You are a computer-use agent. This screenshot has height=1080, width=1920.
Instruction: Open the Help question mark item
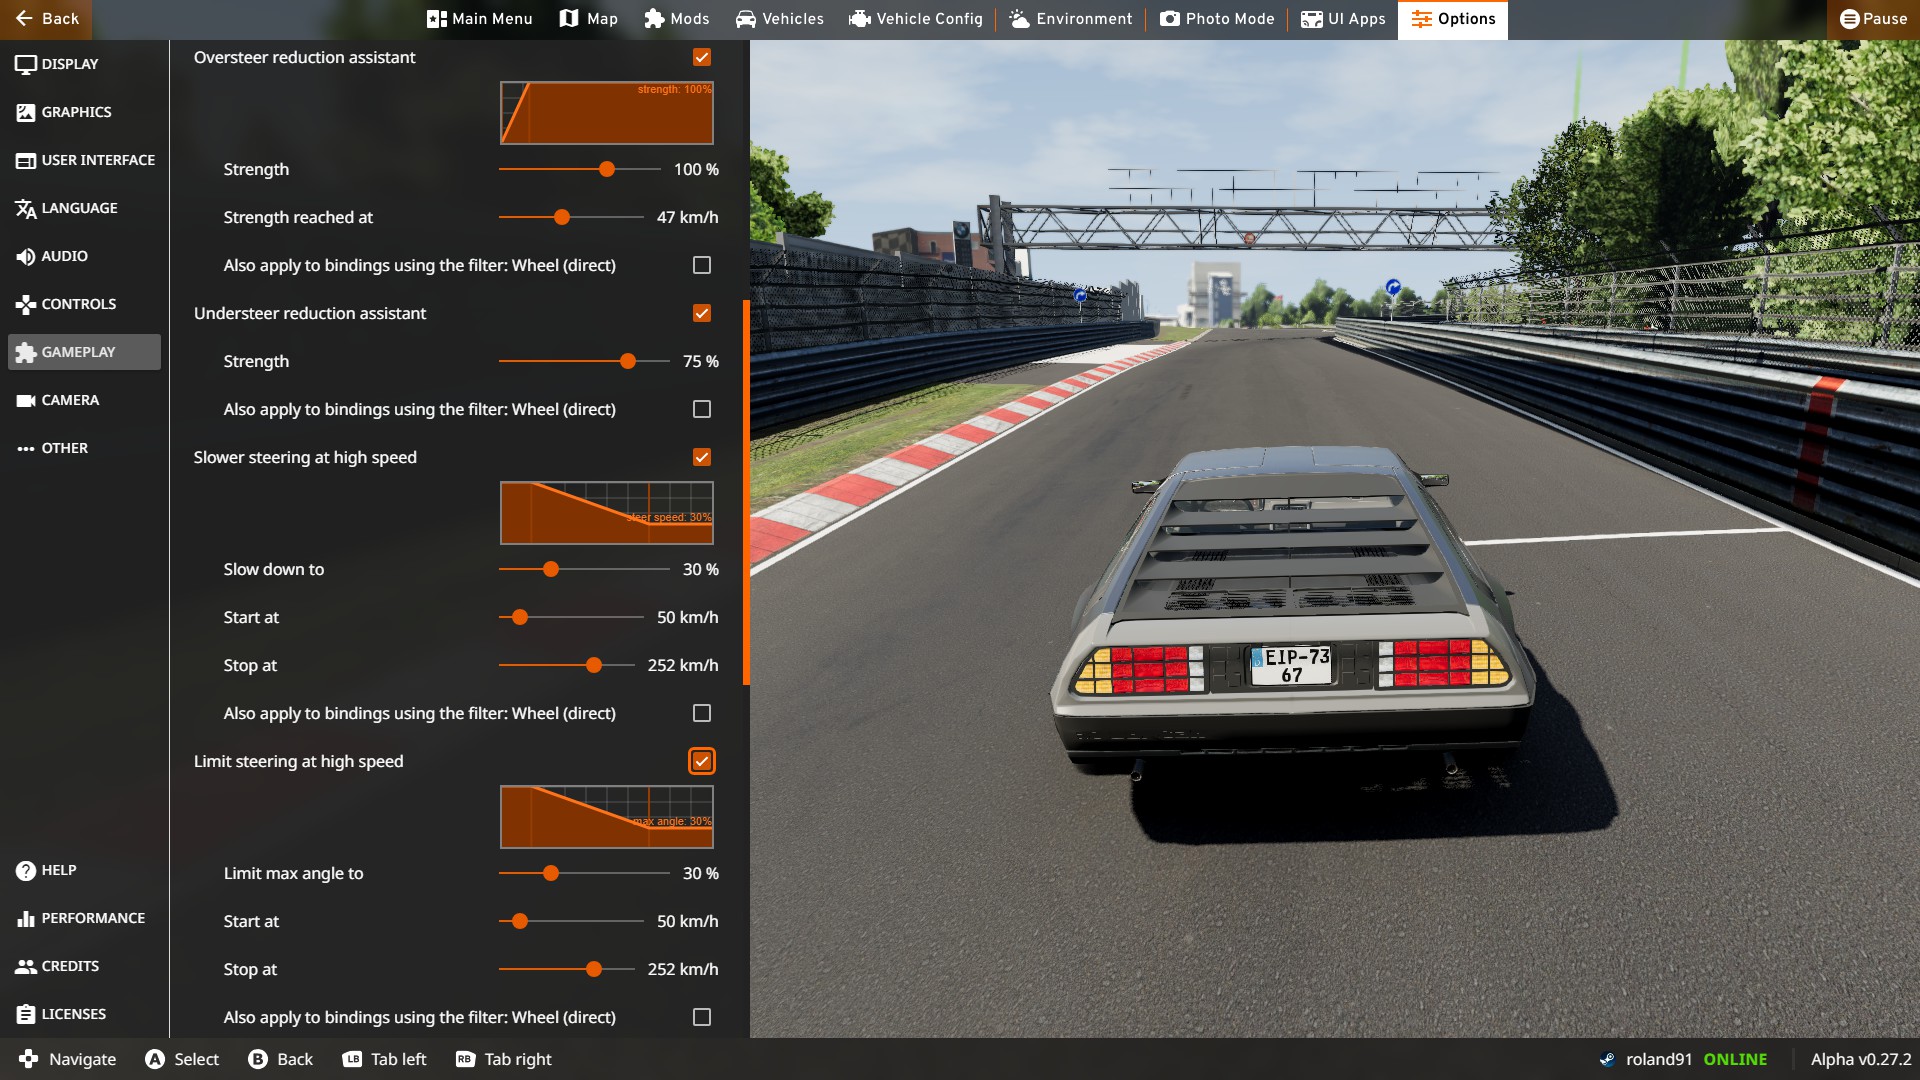pyautogui.click(x=26, y=871)
